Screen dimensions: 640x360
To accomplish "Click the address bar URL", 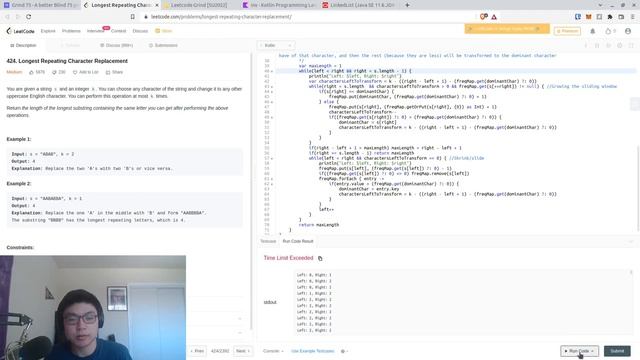I will coord(221,17).
